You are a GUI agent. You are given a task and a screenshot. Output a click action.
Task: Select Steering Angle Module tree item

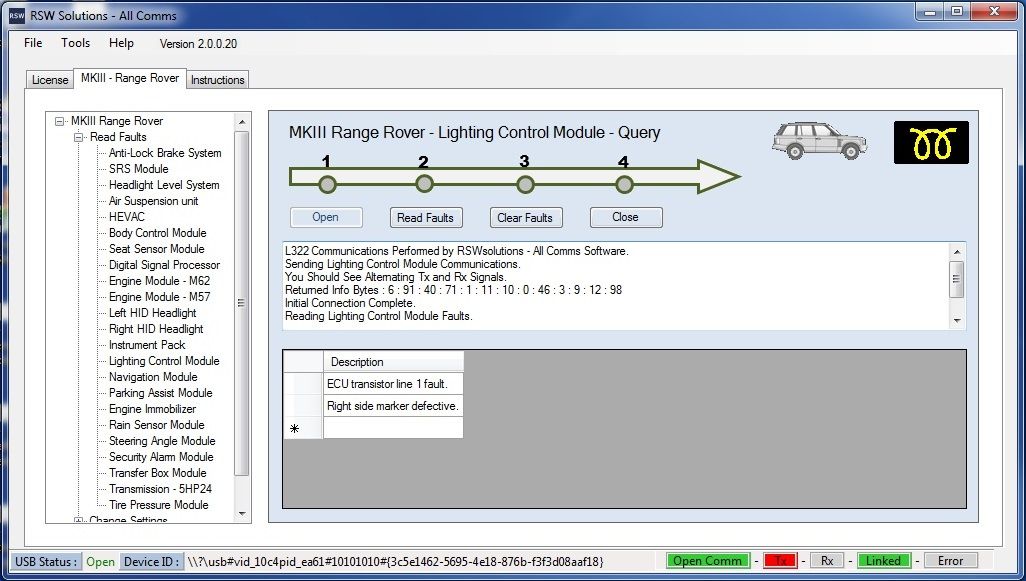162,441
